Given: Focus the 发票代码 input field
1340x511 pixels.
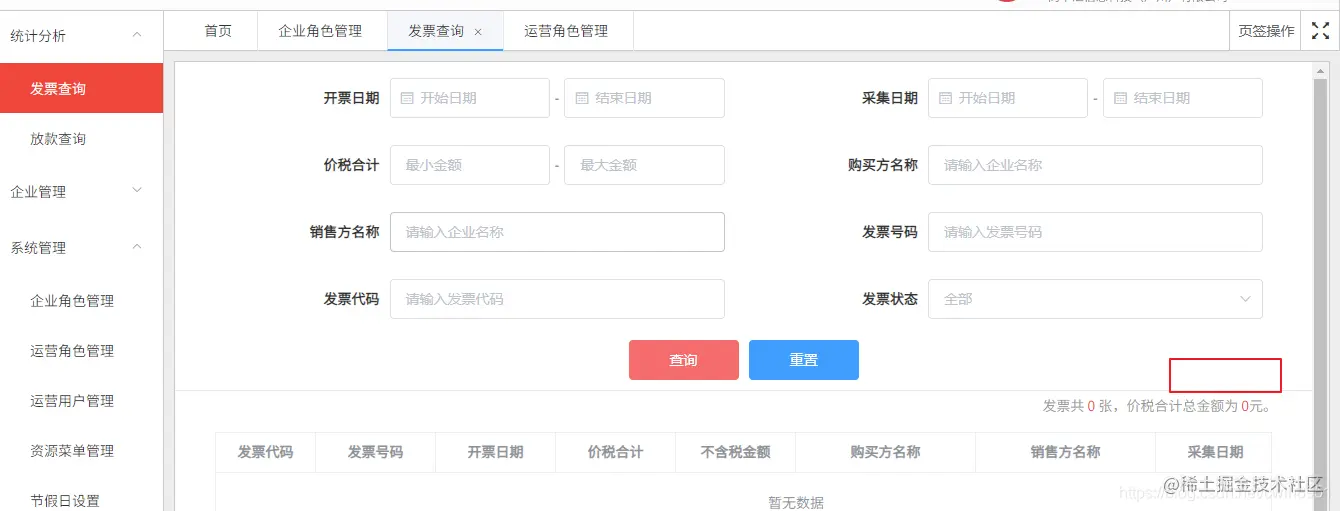Looking at the screenshot, I should (557, 299).
